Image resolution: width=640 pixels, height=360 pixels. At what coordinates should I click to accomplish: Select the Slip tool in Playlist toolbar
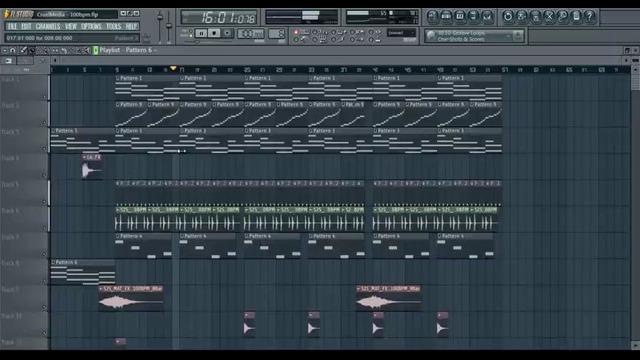point(55,50)
